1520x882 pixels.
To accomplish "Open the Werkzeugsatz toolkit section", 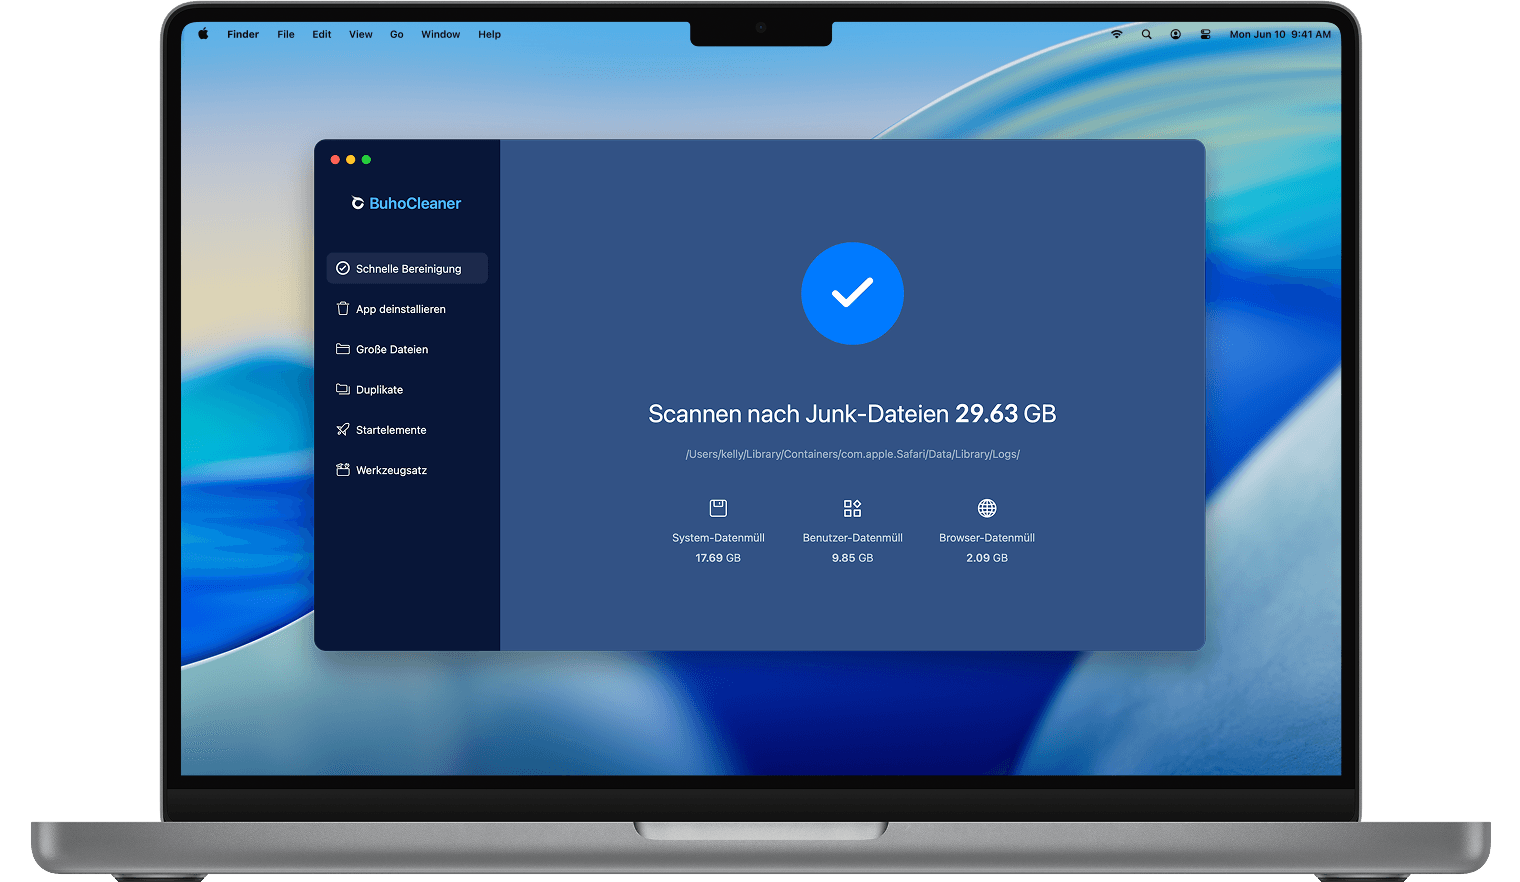I will (x=391, y=470).
